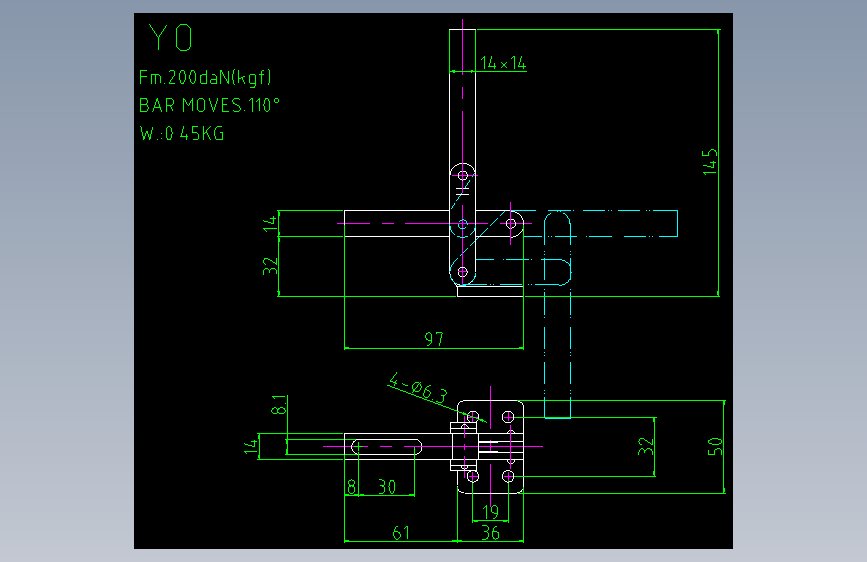Select the "19" hole spacing dimension
The height and width of the screenshot is (562, 867).
[490, 512]
